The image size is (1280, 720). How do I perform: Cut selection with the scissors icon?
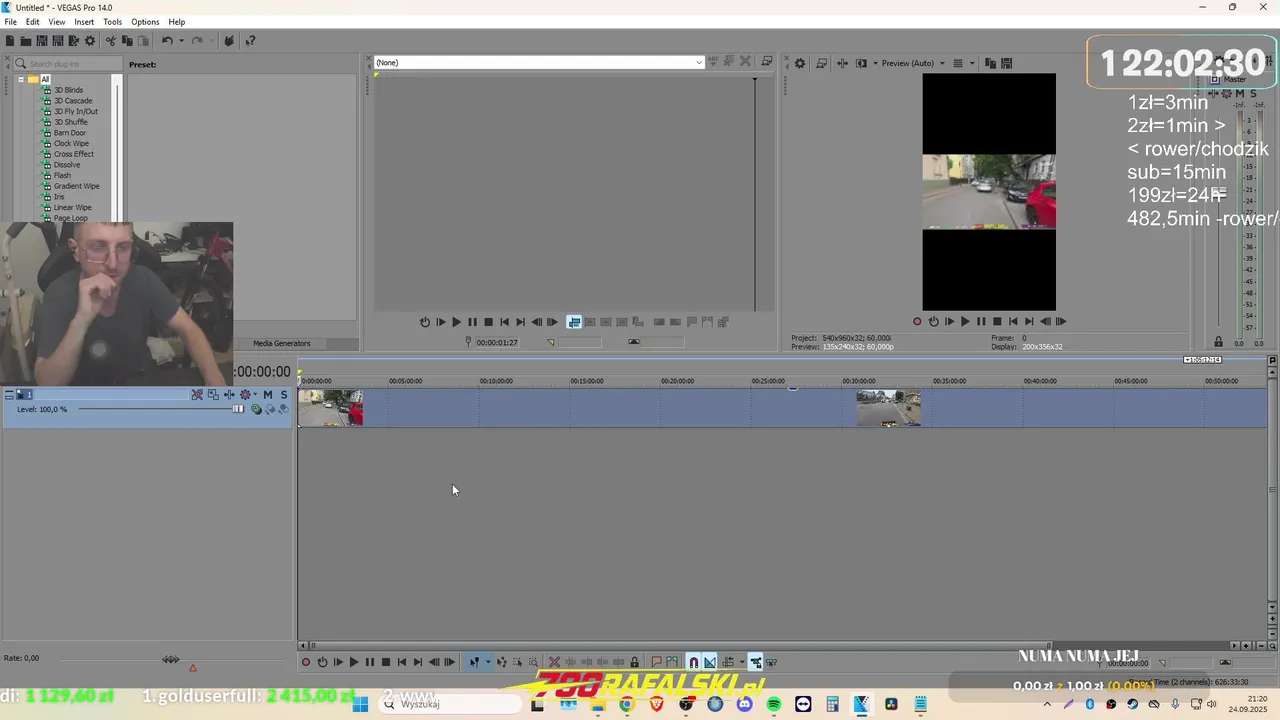click(111, 41)
